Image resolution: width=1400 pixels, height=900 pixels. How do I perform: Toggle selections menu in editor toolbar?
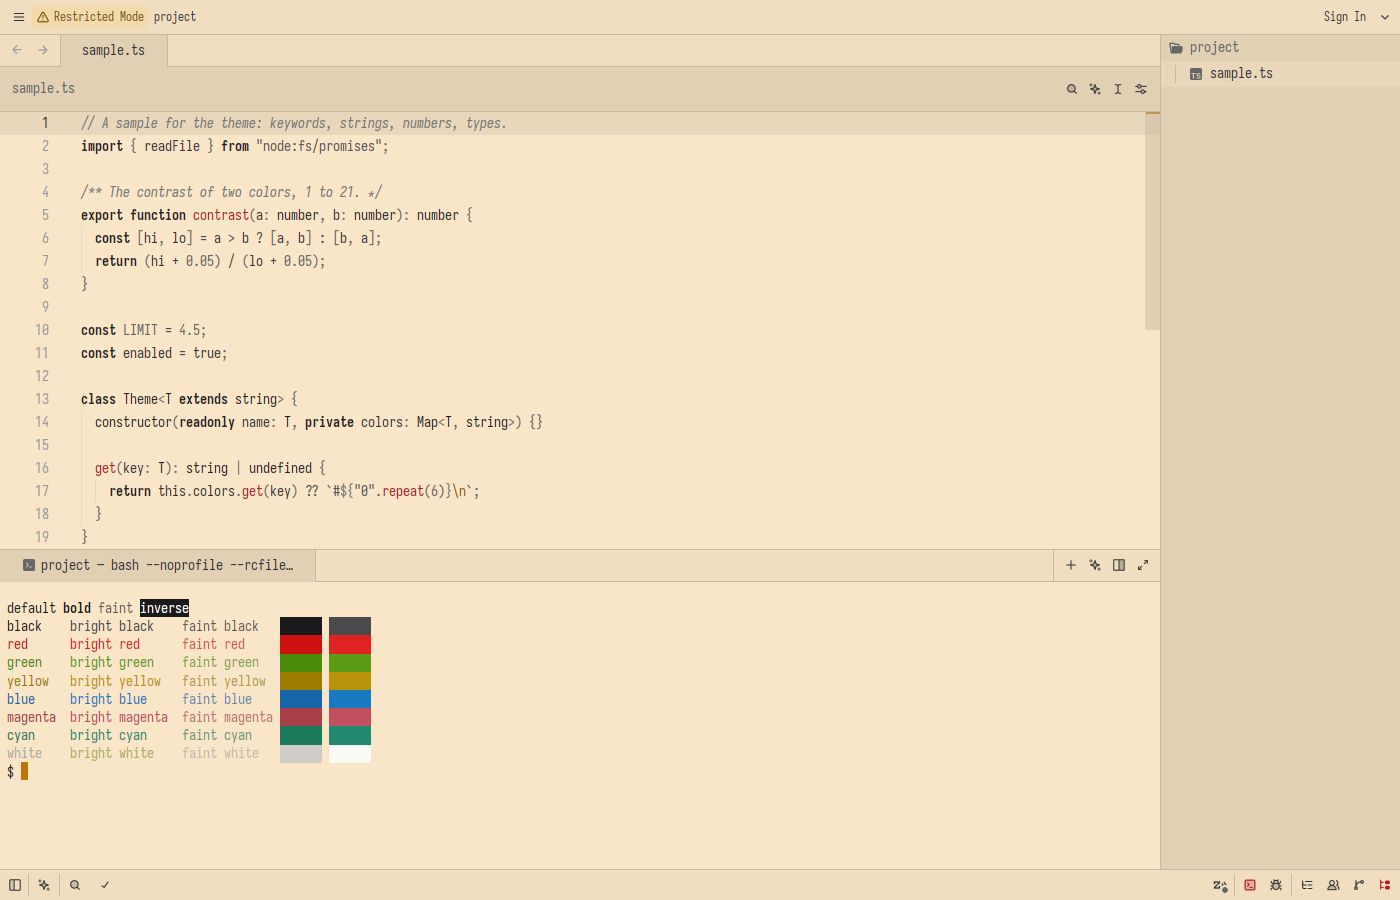1118,89
